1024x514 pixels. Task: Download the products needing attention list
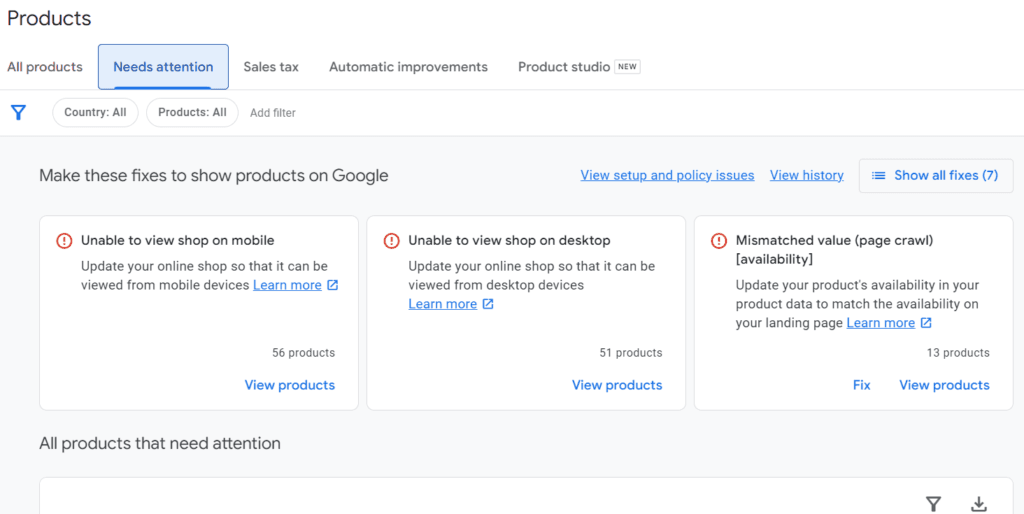coord(978,504)
